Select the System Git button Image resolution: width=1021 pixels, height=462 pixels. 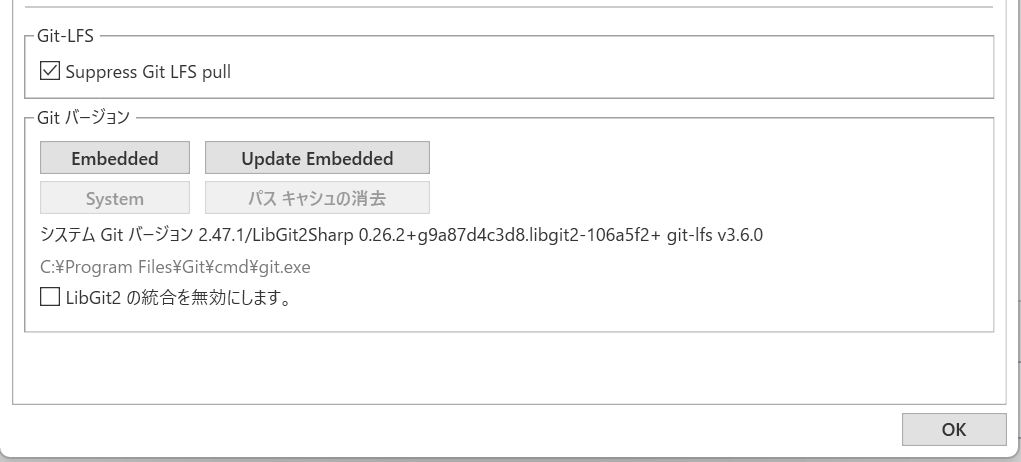[x=115, y=198]
